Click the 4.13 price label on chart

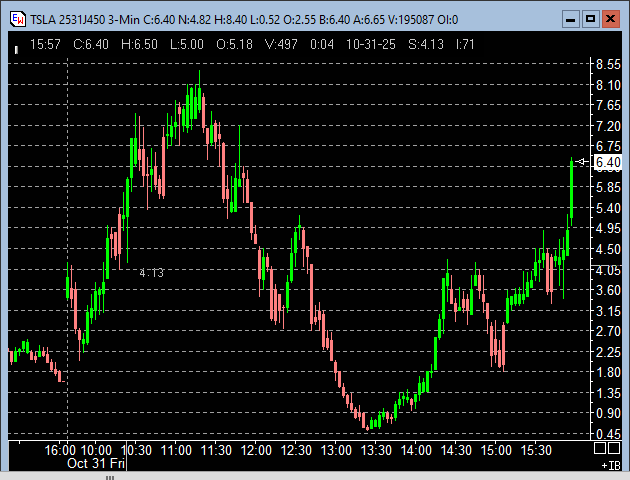(151, 272)
